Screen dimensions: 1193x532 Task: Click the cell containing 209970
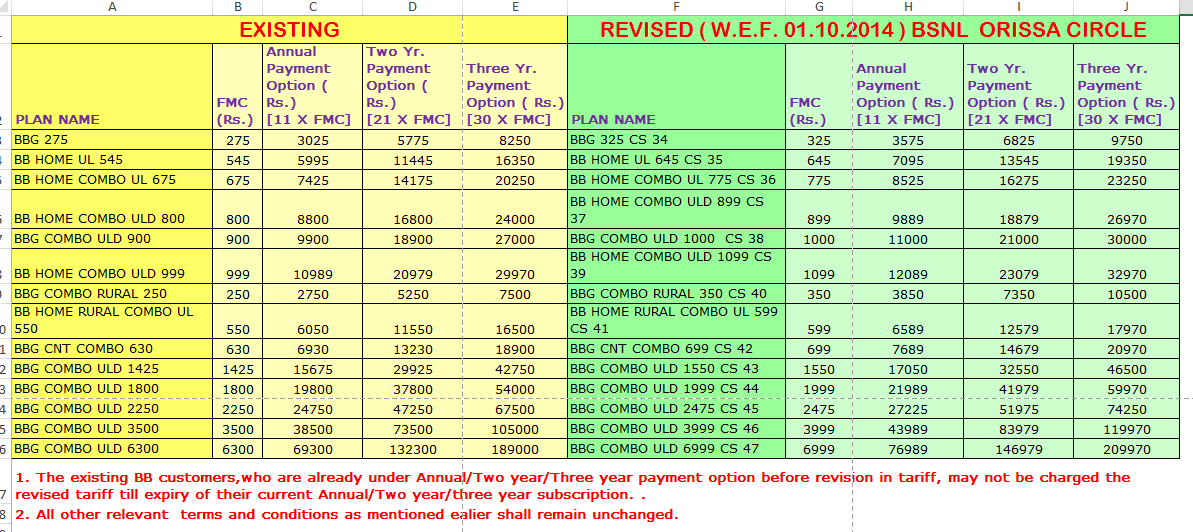pyautogui.click(x=1126, y=449)
